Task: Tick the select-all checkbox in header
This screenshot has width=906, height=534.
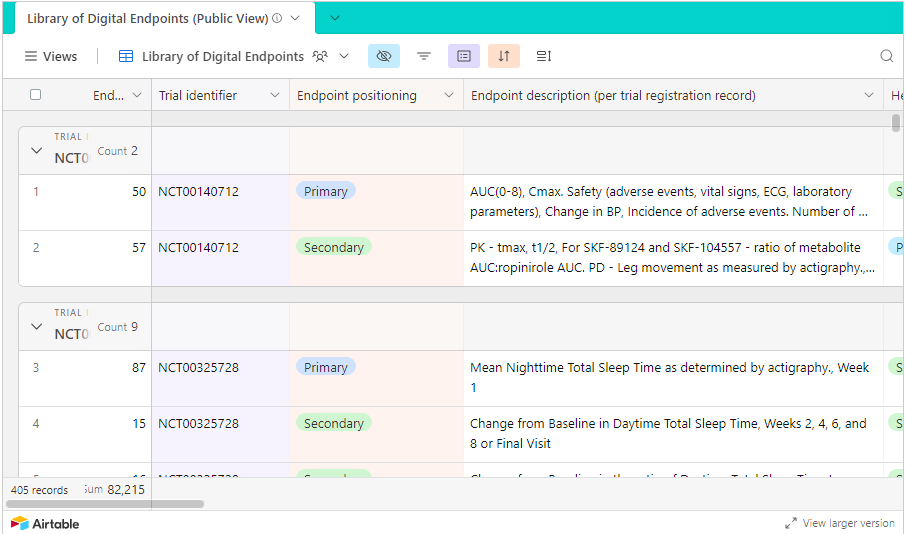Action: pyautogui.click(x=35, y=94)
